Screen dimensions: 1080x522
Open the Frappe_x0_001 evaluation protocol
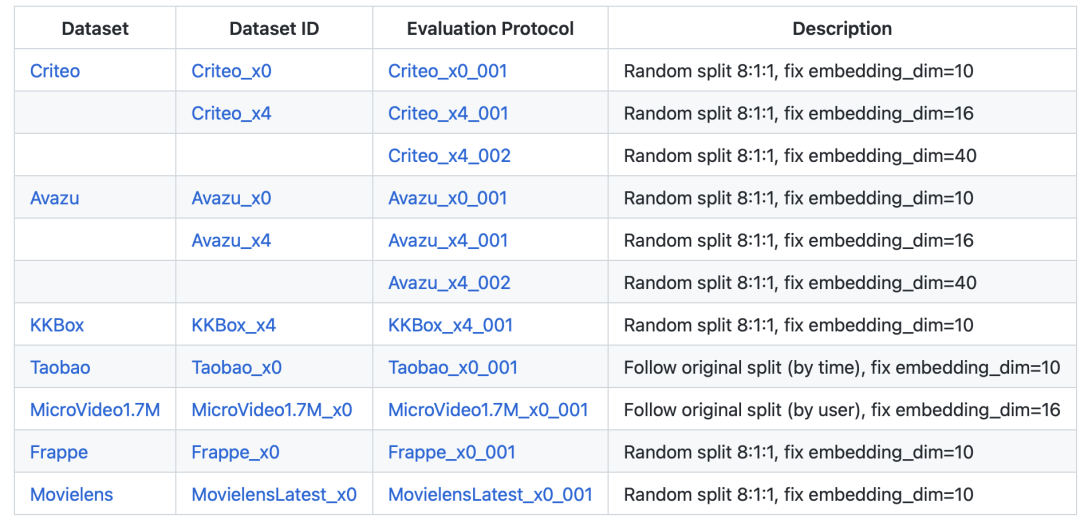(452, 452)
